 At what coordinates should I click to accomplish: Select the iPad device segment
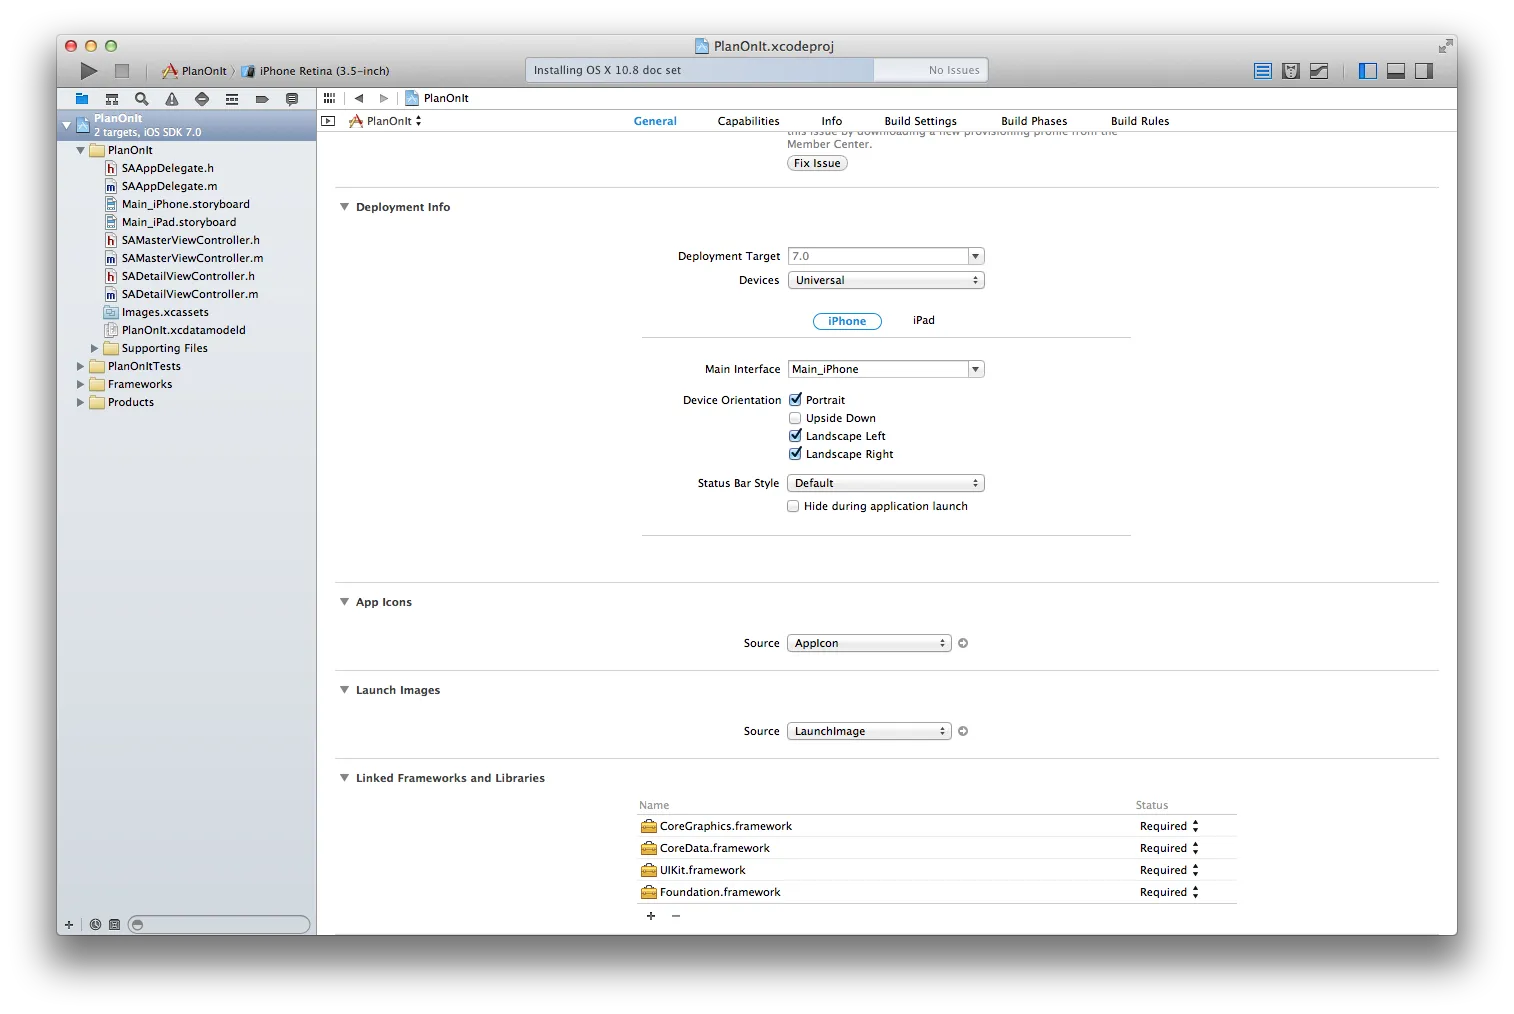pos(924,321)
